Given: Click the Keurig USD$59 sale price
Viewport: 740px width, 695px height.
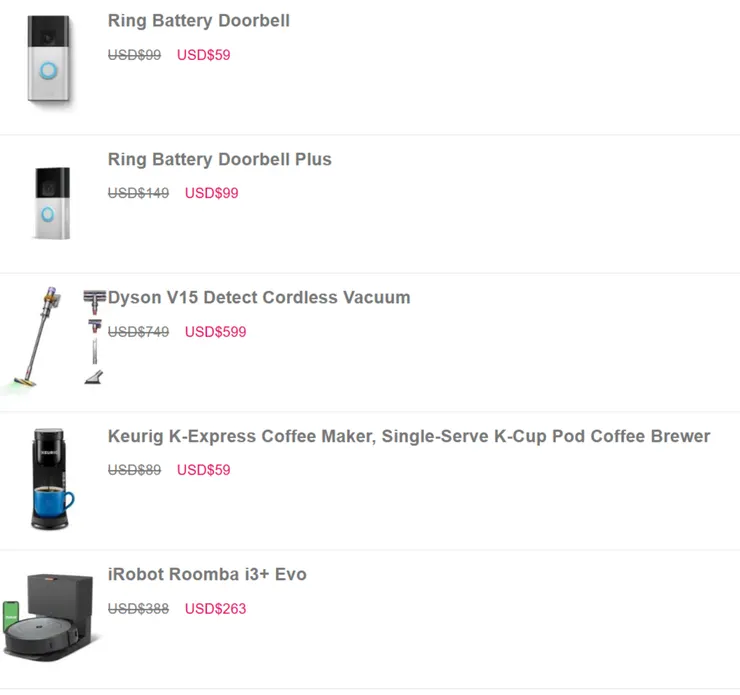Looking at the screenshot, I should pos(203,470).
